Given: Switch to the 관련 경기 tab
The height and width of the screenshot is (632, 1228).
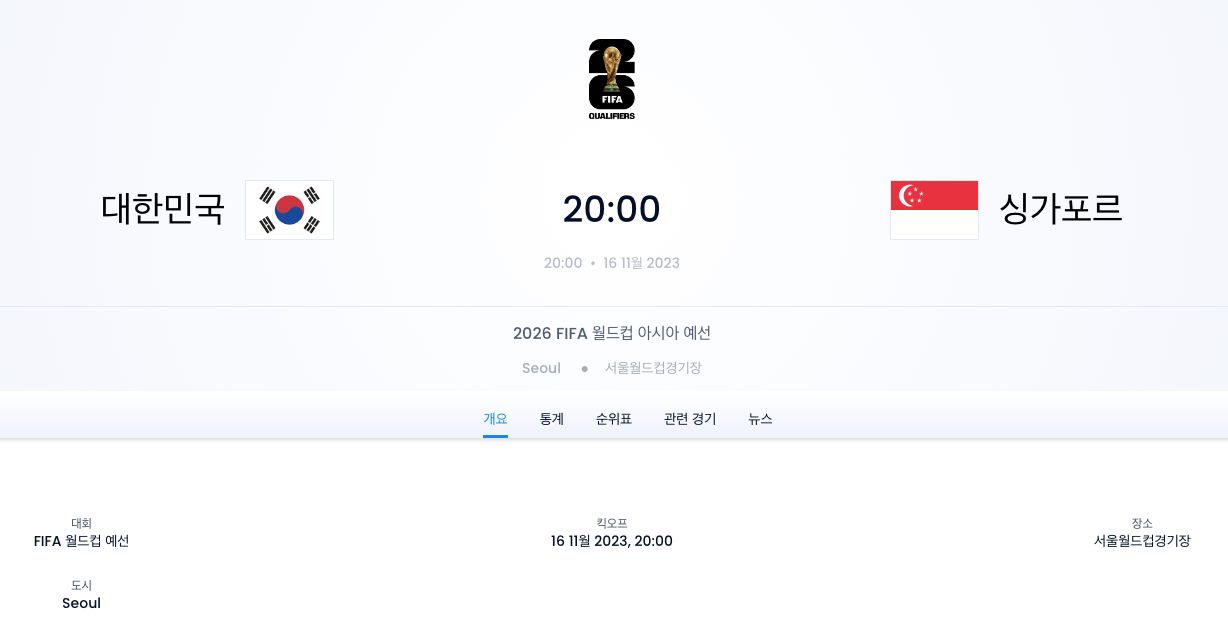Looking at the screenshot, I should click(x=688, y=419).
